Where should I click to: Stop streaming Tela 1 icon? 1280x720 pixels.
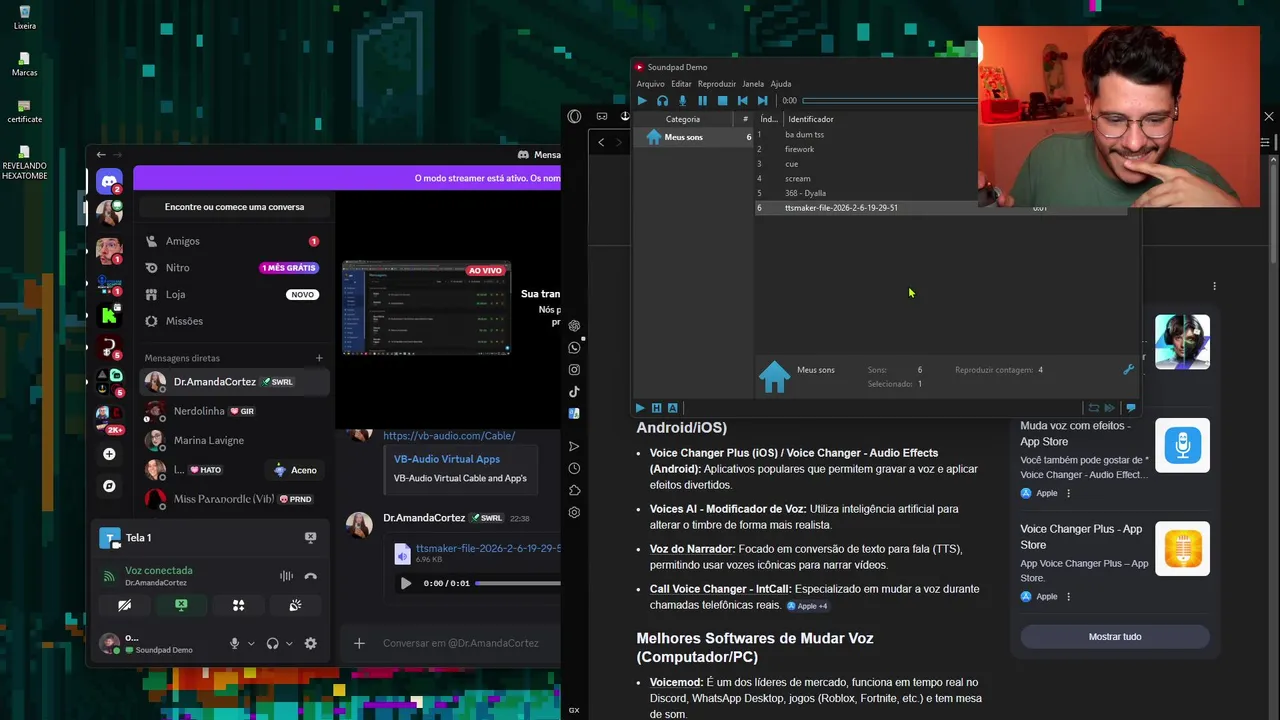pyautogui.click(x=310, y=538)
